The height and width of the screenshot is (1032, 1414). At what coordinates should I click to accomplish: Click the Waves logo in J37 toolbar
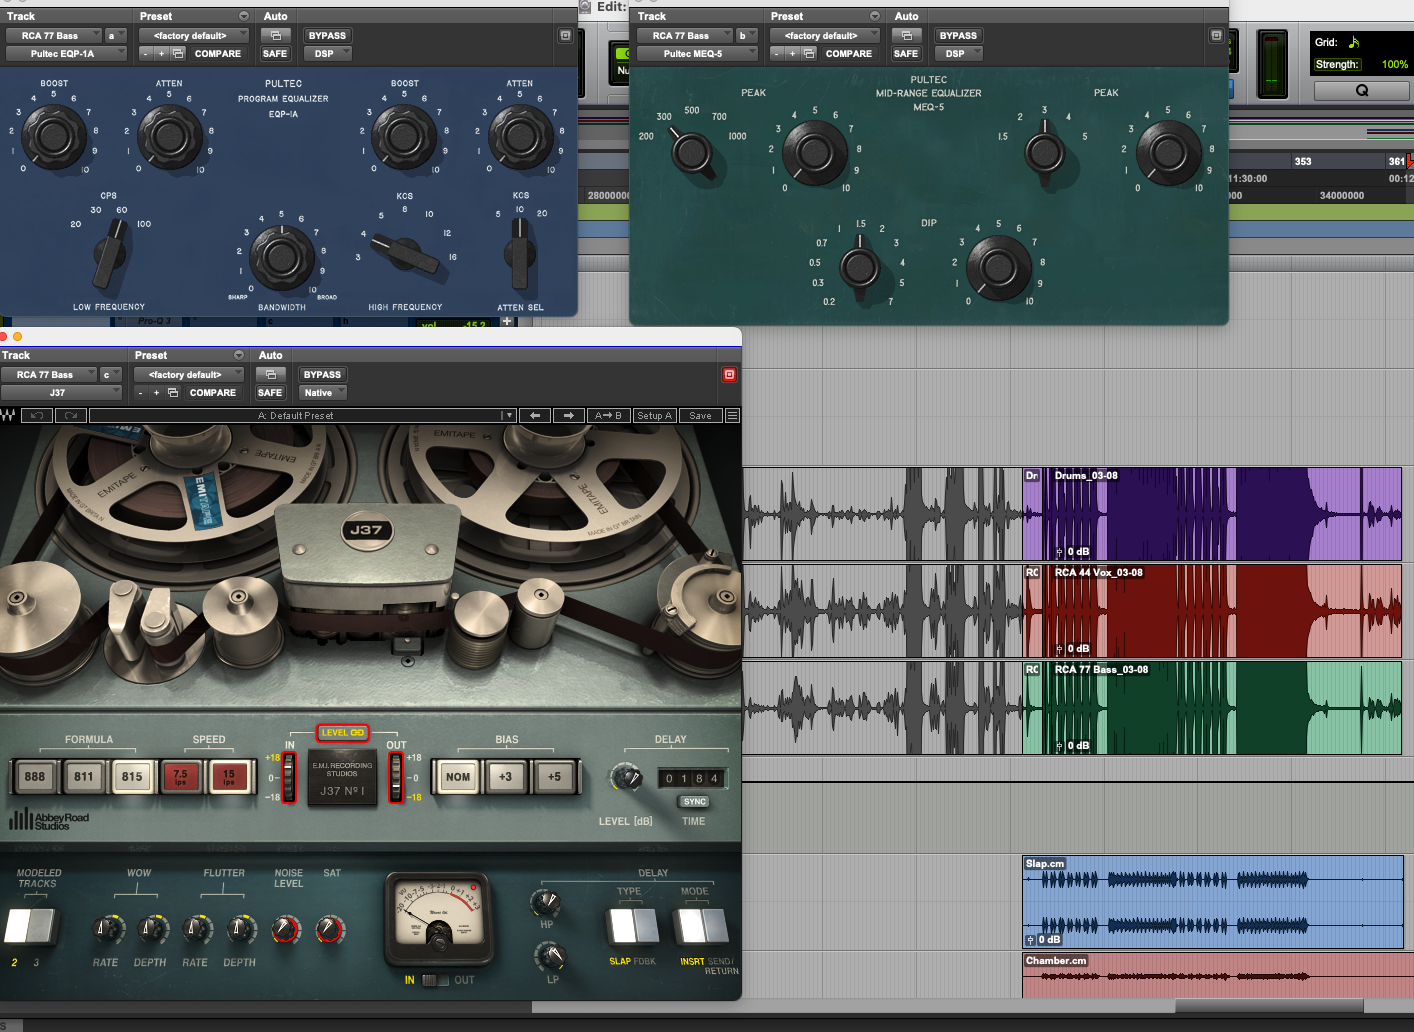coord(8,415)
